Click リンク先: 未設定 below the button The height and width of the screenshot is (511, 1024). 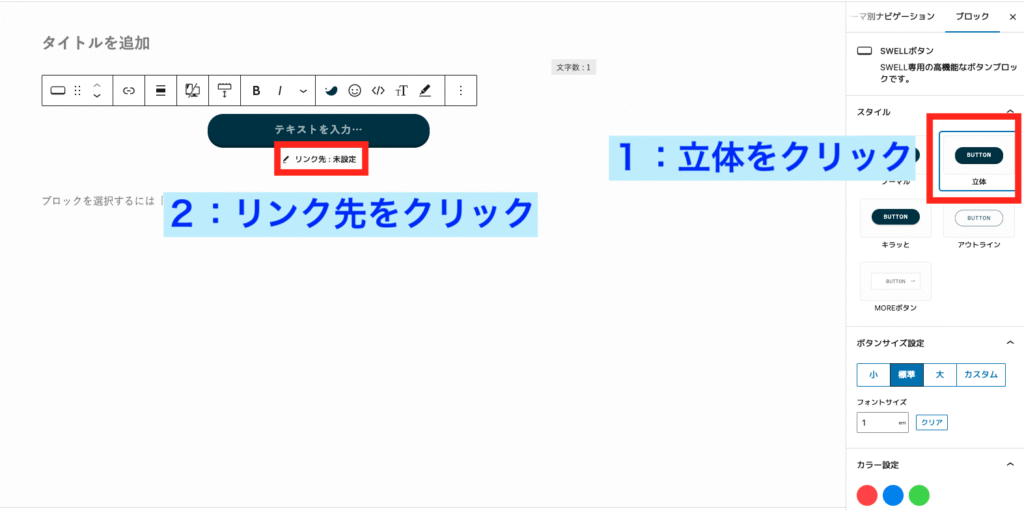coord(319,159)
